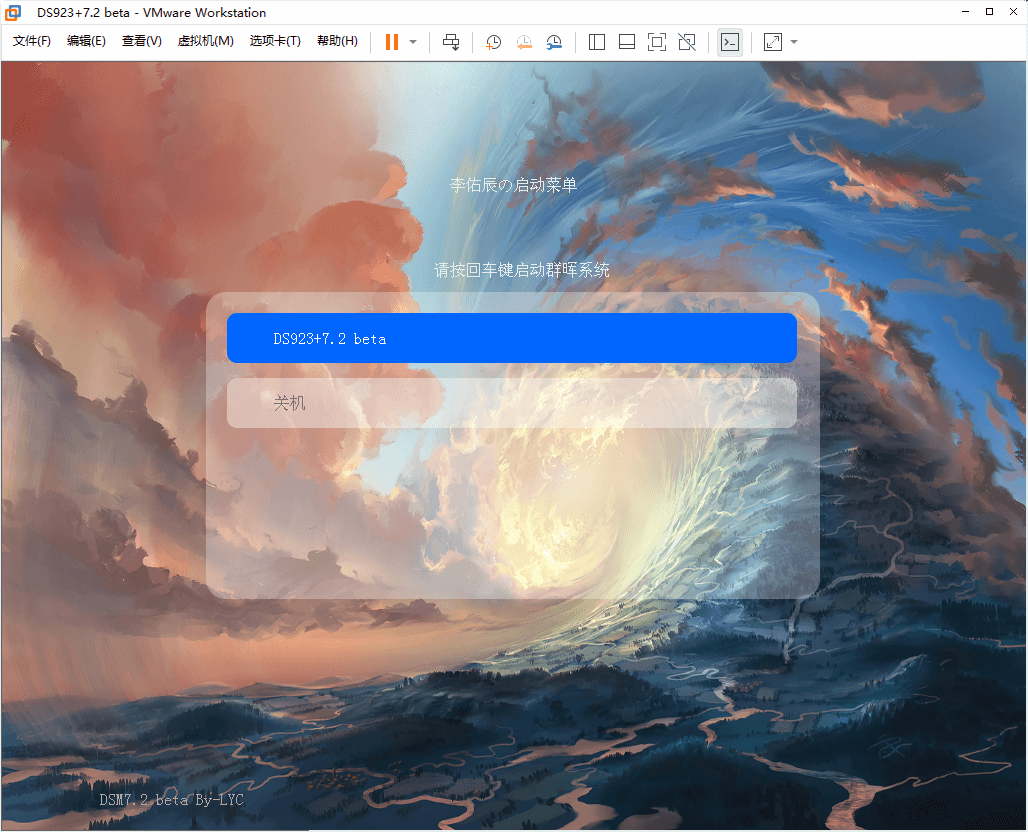Screen dimensions: 1028x832
Task: Revert to the previous snapshot
Action: [x=524, y=42]
